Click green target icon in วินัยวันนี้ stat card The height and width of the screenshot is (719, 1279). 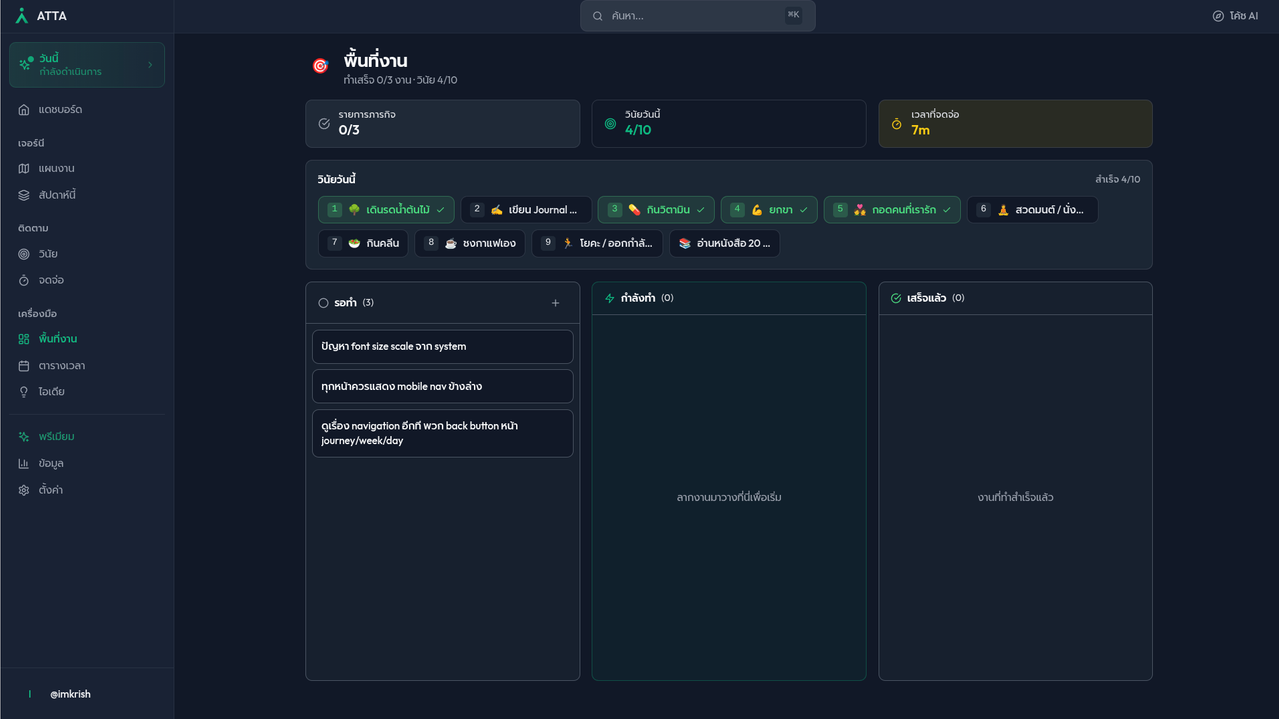pyautogui.click(x=610, y=124)
